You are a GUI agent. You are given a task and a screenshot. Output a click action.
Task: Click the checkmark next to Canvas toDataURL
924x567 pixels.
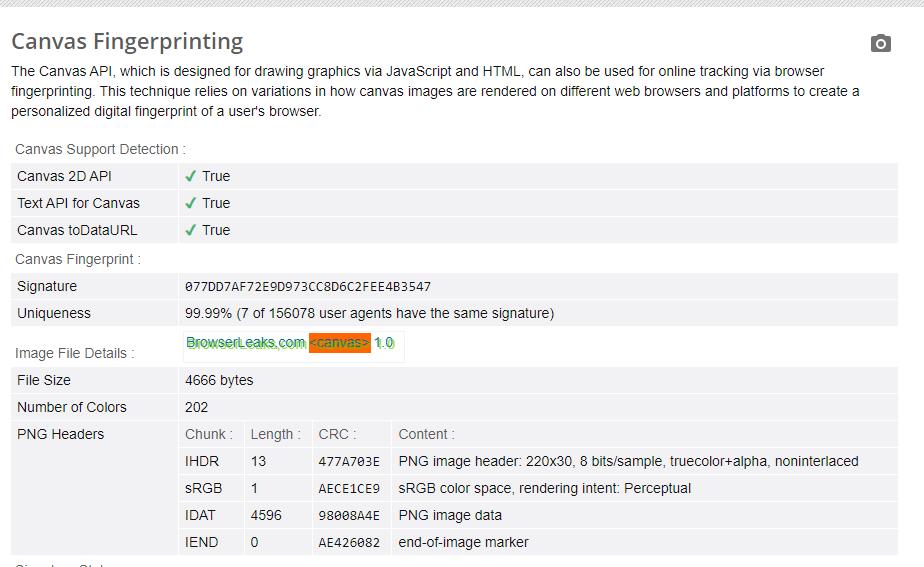coord(191,230)
